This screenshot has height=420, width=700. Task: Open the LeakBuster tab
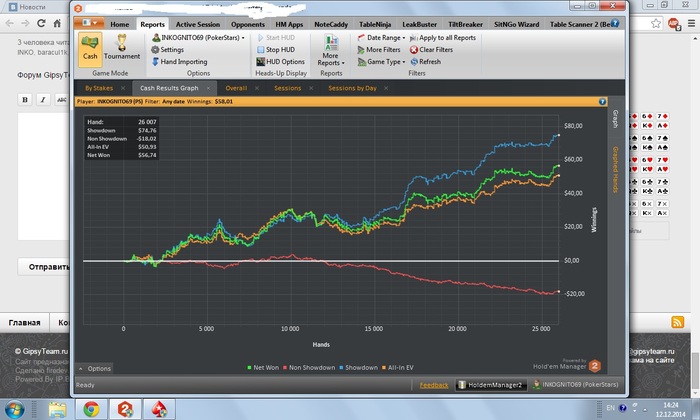420,25
